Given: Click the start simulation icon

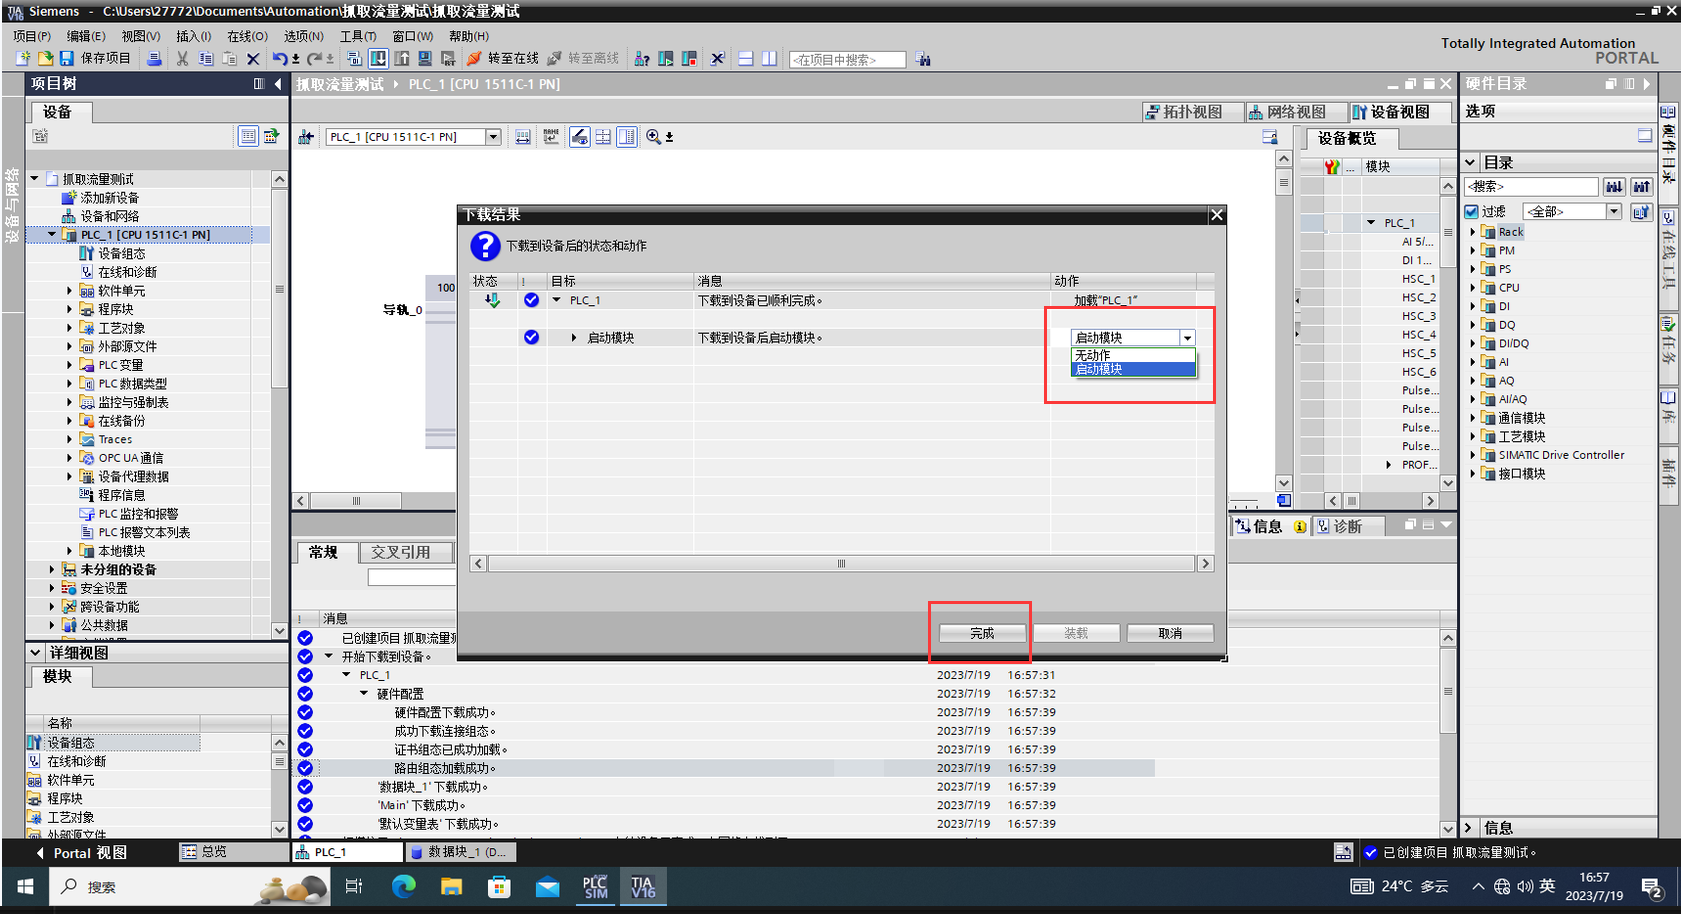Looking at the screenshot, I should (425, 59).
